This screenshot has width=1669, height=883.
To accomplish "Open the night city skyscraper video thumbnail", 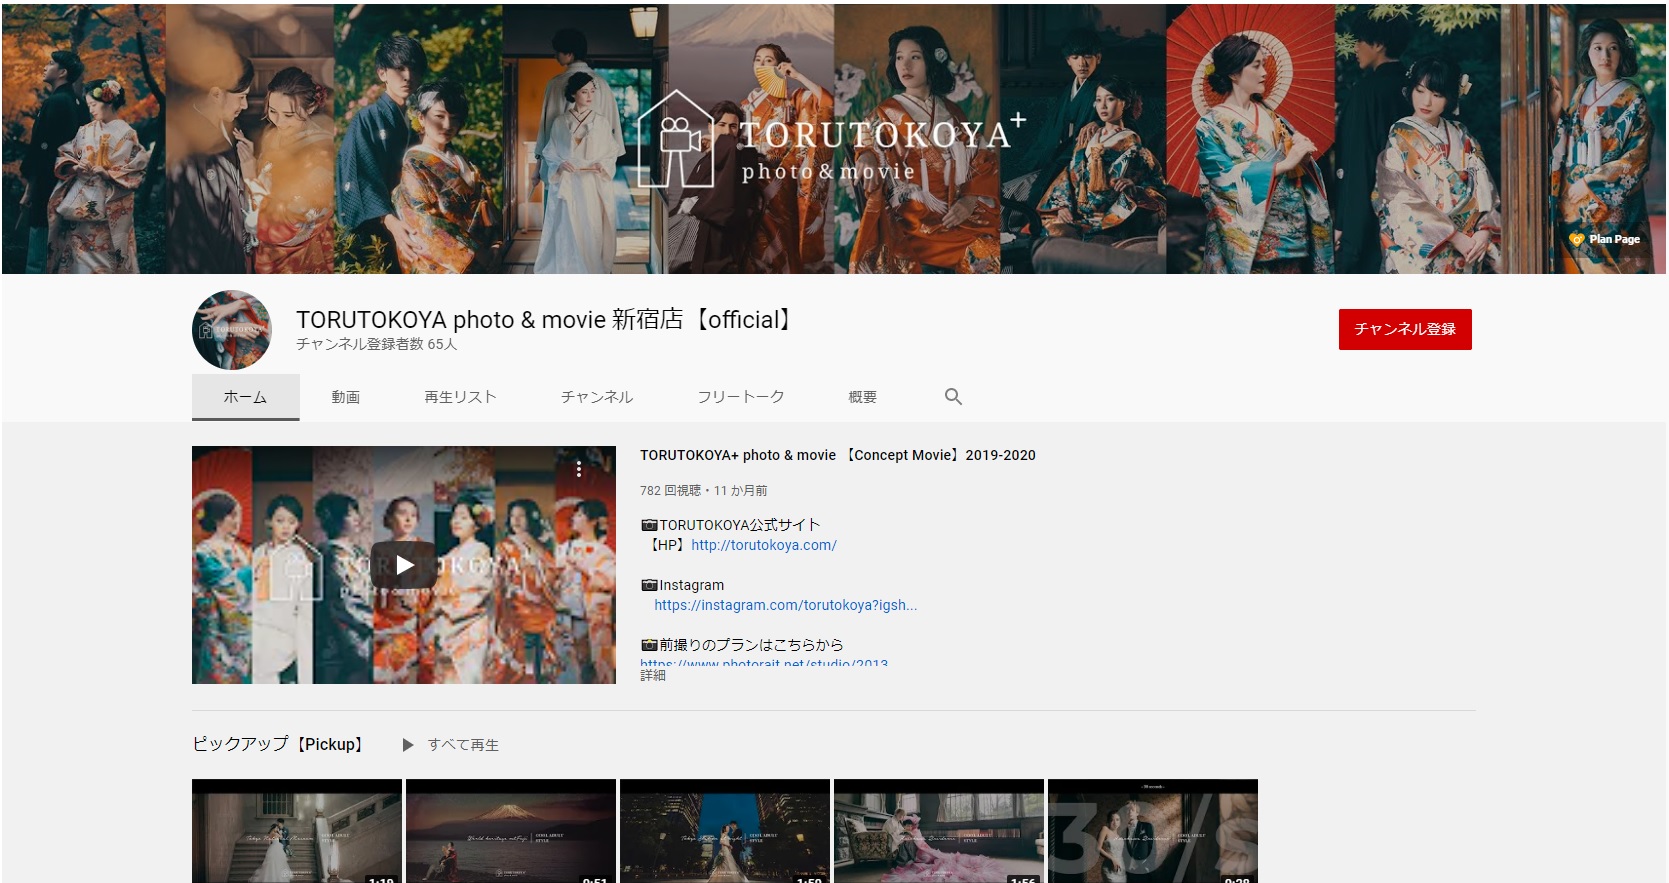I will click(x=725, y=831).
